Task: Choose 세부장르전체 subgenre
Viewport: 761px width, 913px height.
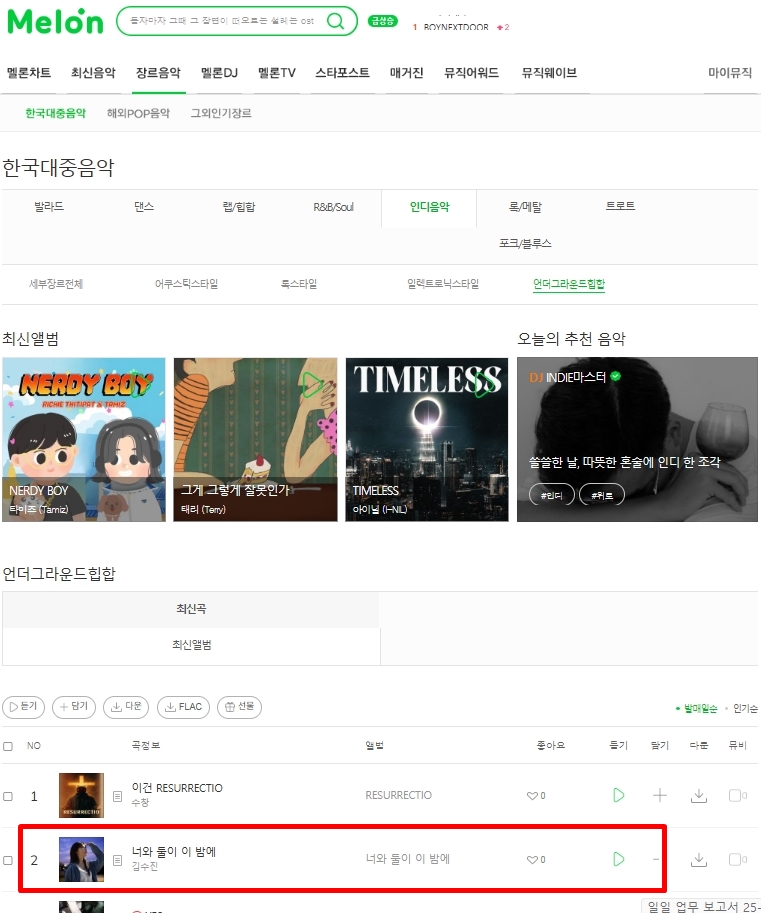Action: tap(56, 284)
